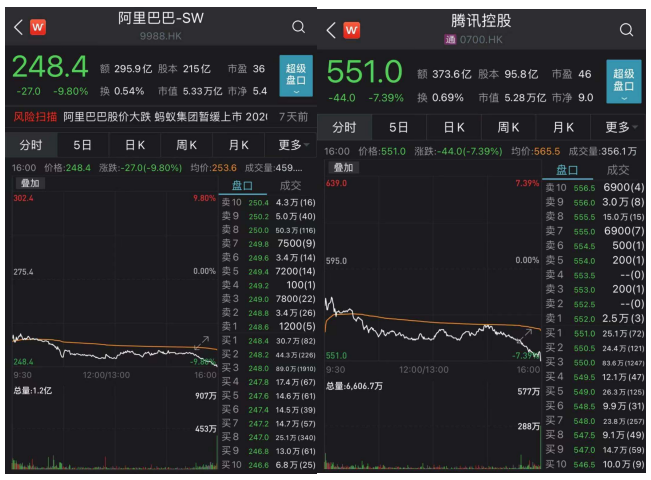Select the Tencent 买3 row at 550.0
651x480 pixels.
click(x=595, y=362)
